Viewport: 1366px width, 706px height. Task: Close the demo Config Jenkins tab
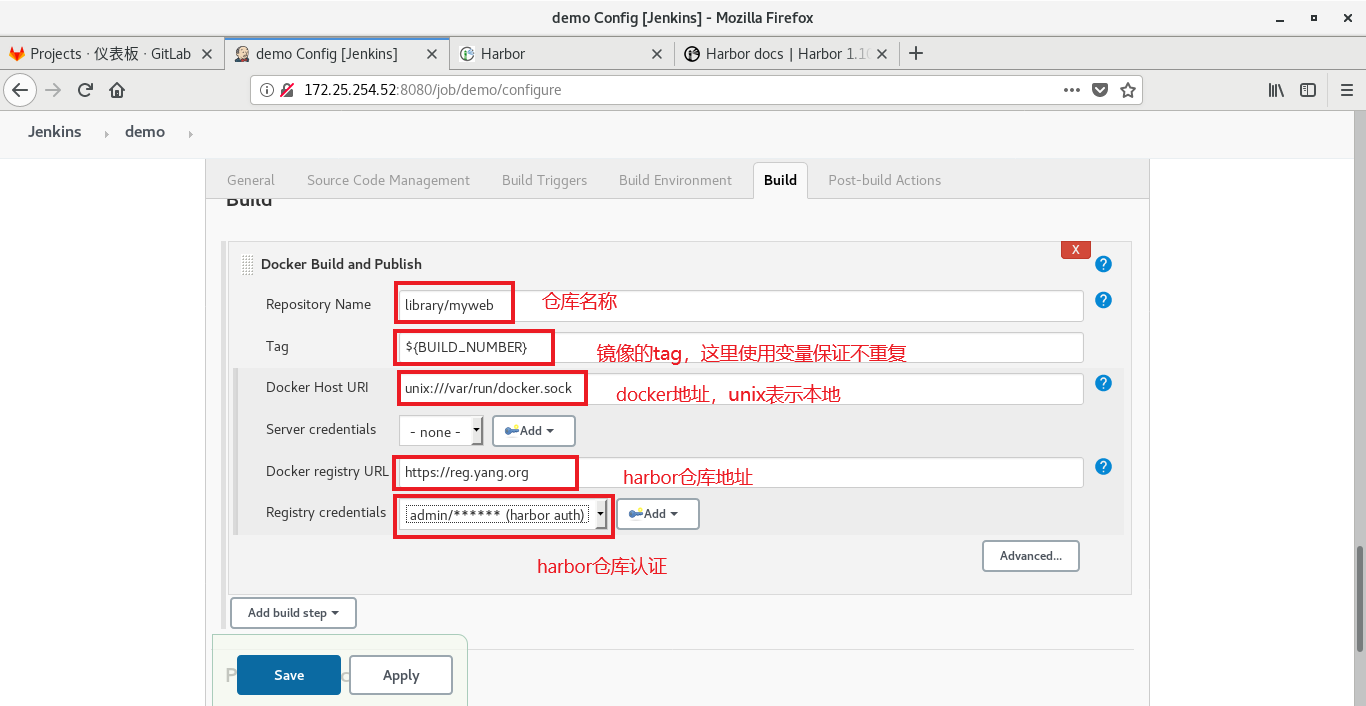[x=432, y=54]
